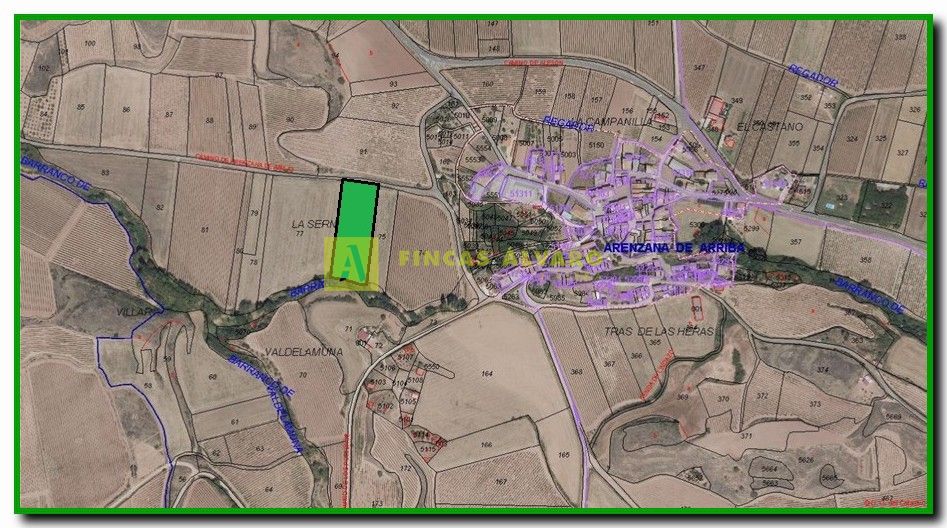Viewport: 947px width, 528px height.
Task: Click the LA SERNA area label
Action: 310,223
